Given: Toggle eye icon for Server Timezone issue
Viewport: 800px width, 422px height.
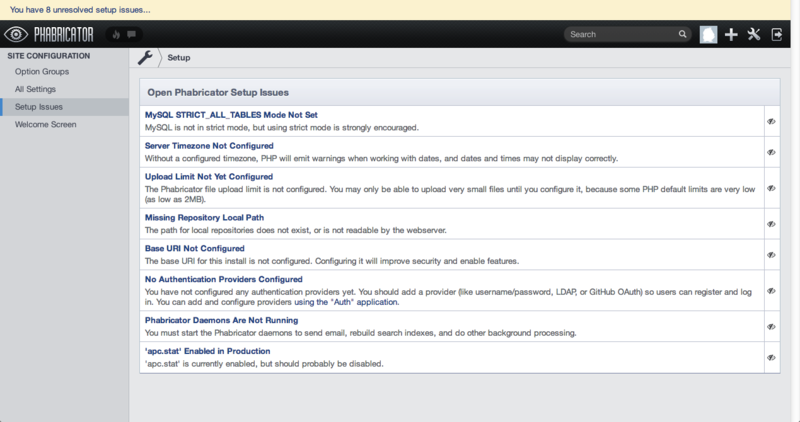Looking at the screenshot, I should [x=771, y=152].
